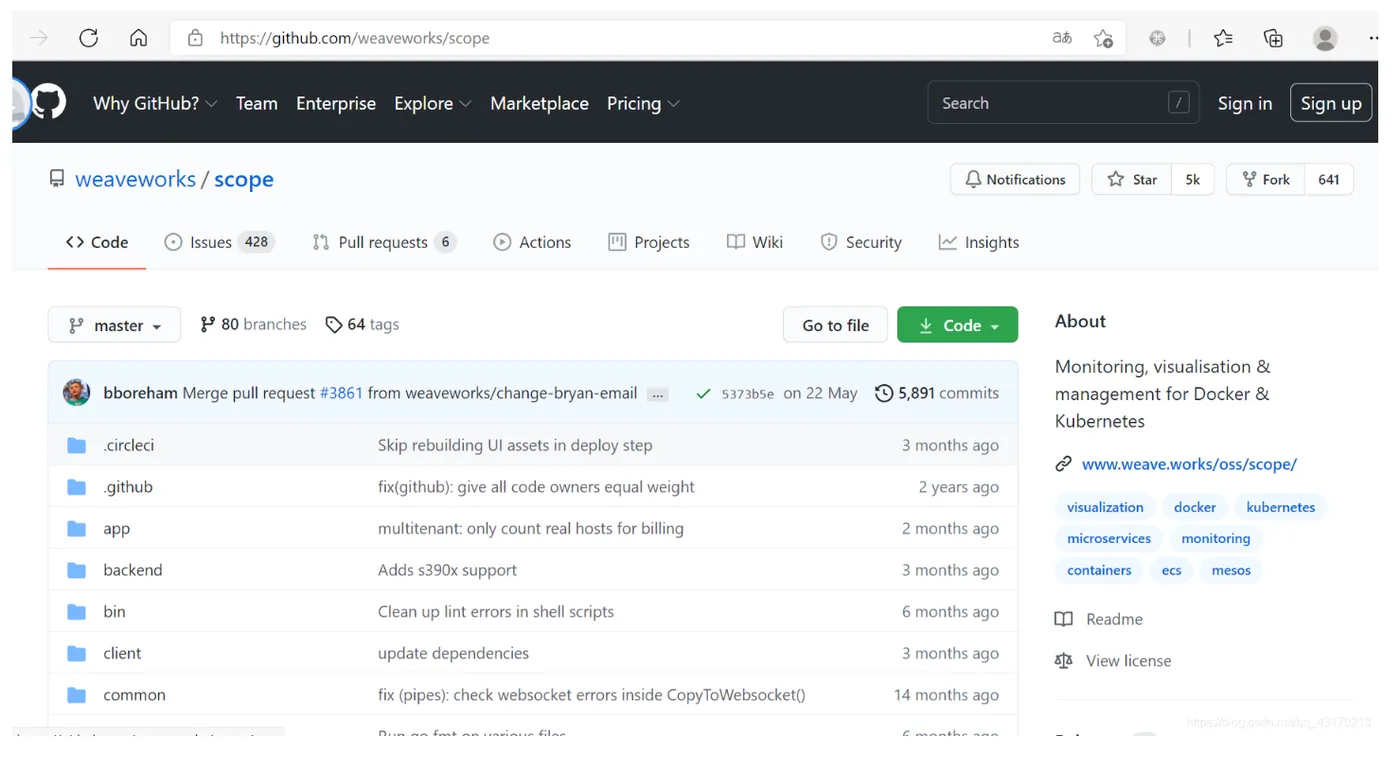Open the Why GitHub? dropdown
This screenshot has width=1400, height=771.
pyautogui.click(x=155, y=103)
